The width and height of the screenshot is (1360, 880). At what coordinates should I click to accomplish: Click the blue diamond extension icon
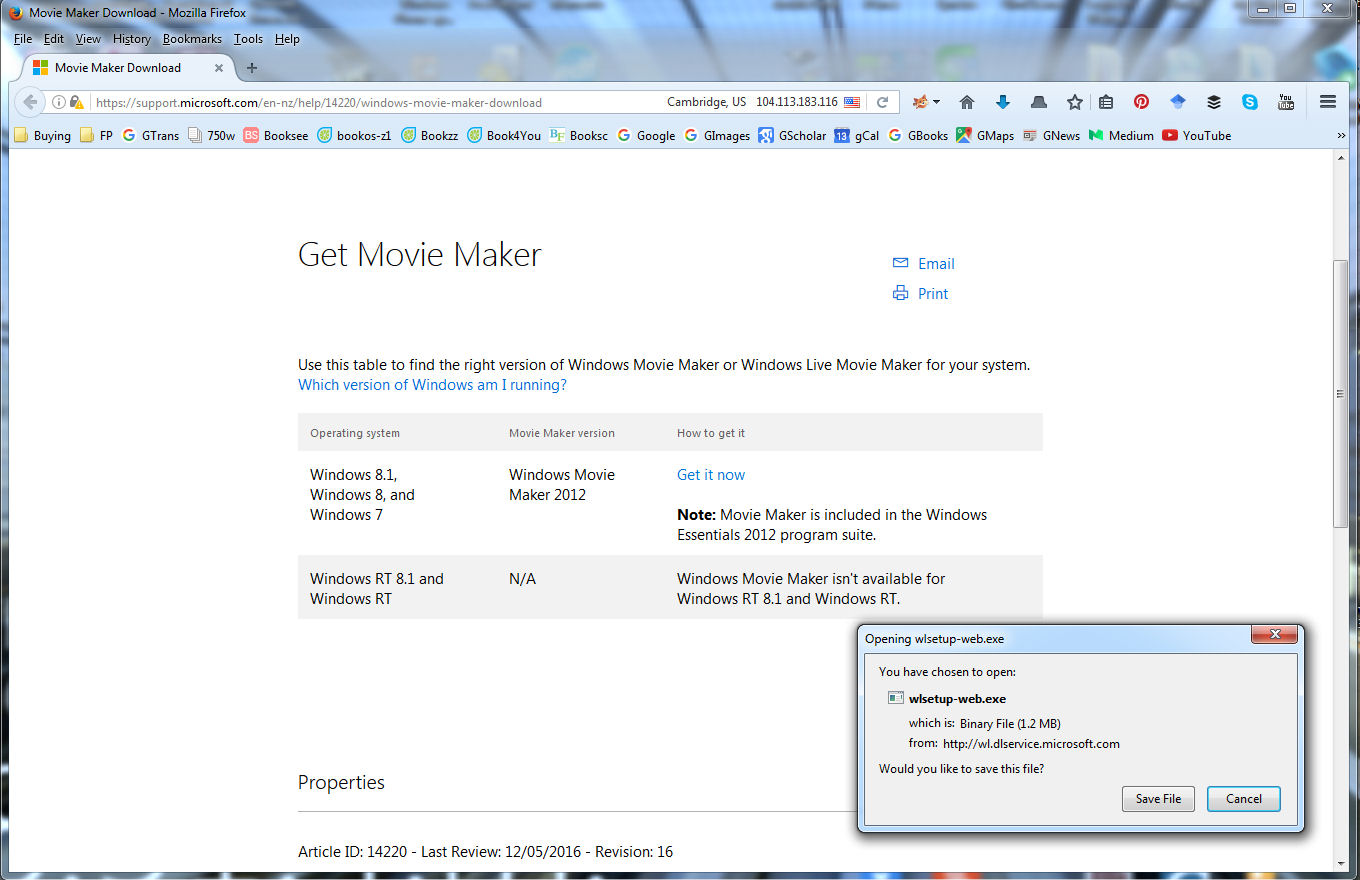[x=1178, y=102]
